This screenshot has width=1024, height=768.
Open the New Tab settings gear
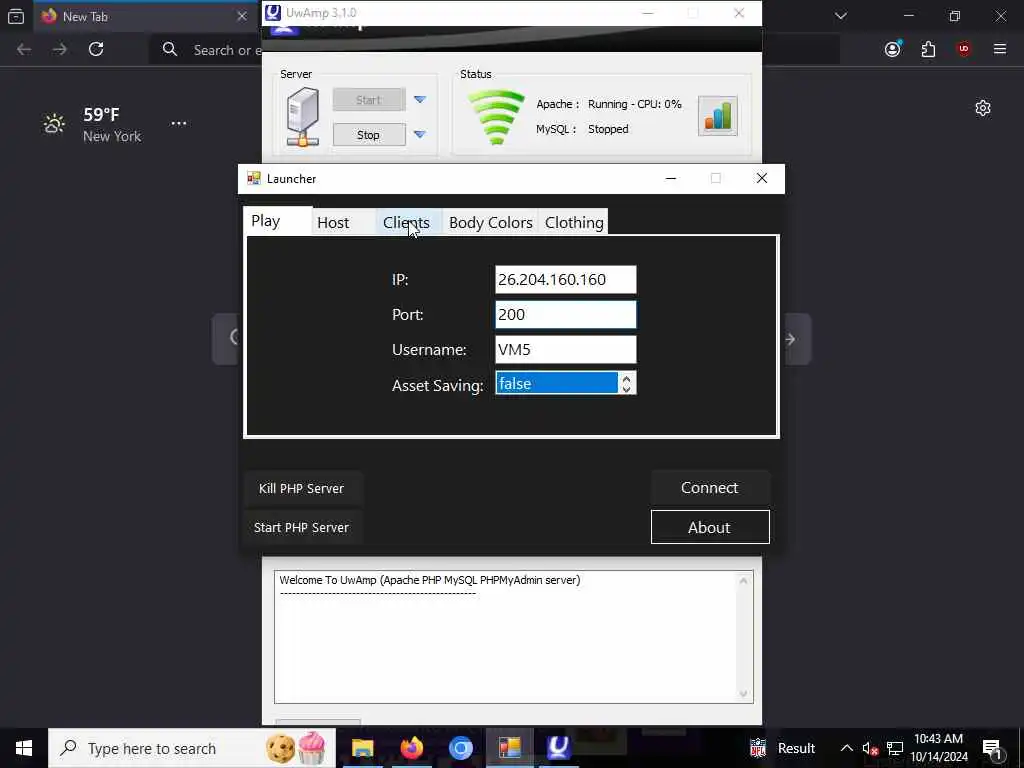tap(983, 108)
